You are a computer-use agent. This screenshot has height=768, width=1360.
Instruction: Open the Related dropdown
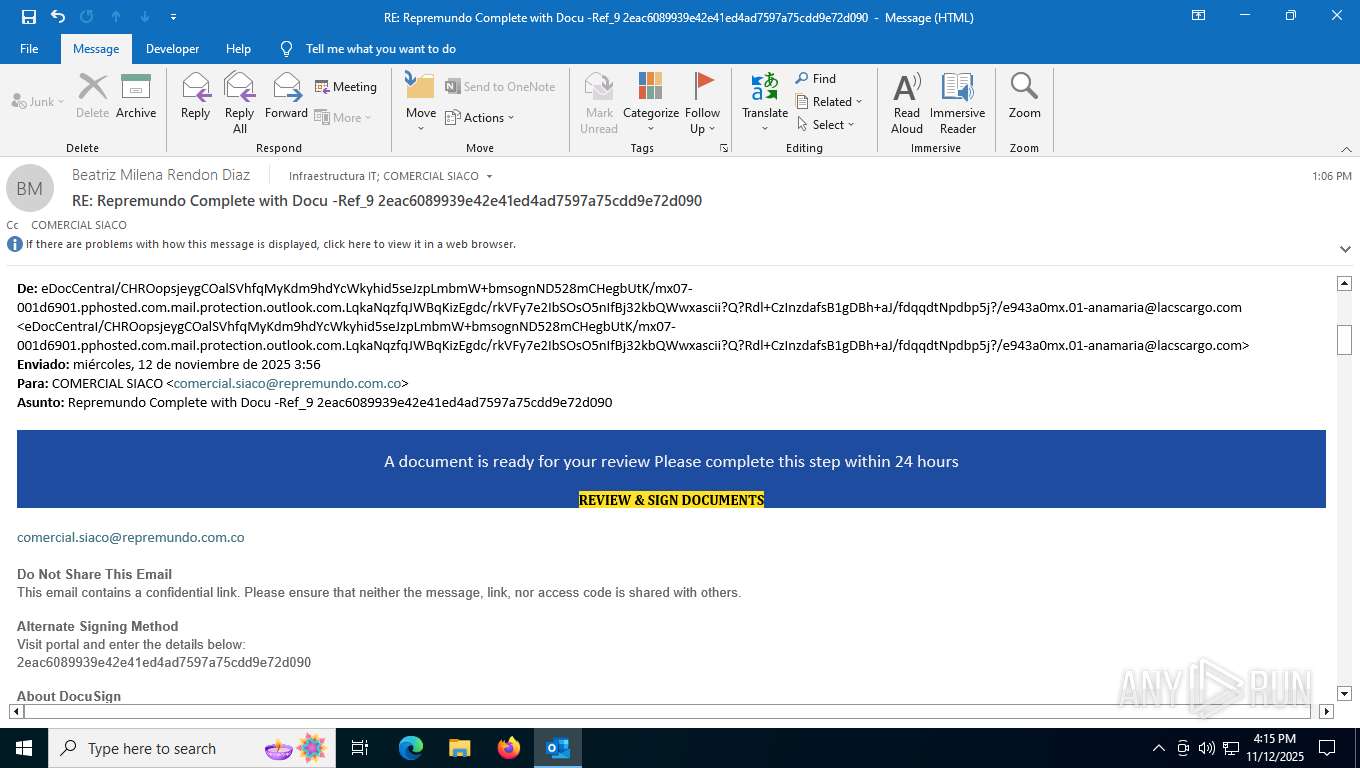pos(829,102)
